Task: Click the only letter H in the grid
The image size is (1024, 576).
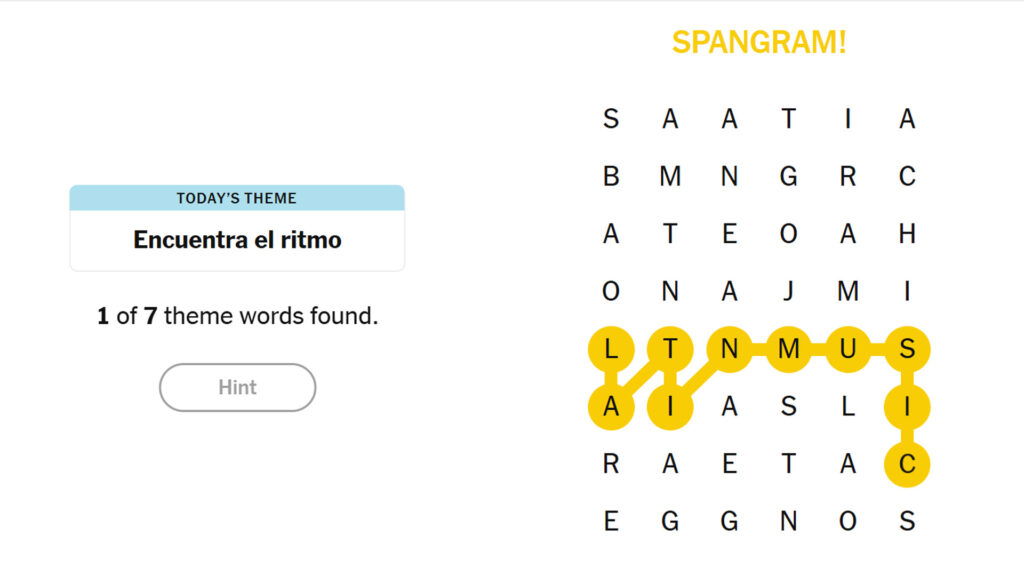Action: [x=908, y=234]
